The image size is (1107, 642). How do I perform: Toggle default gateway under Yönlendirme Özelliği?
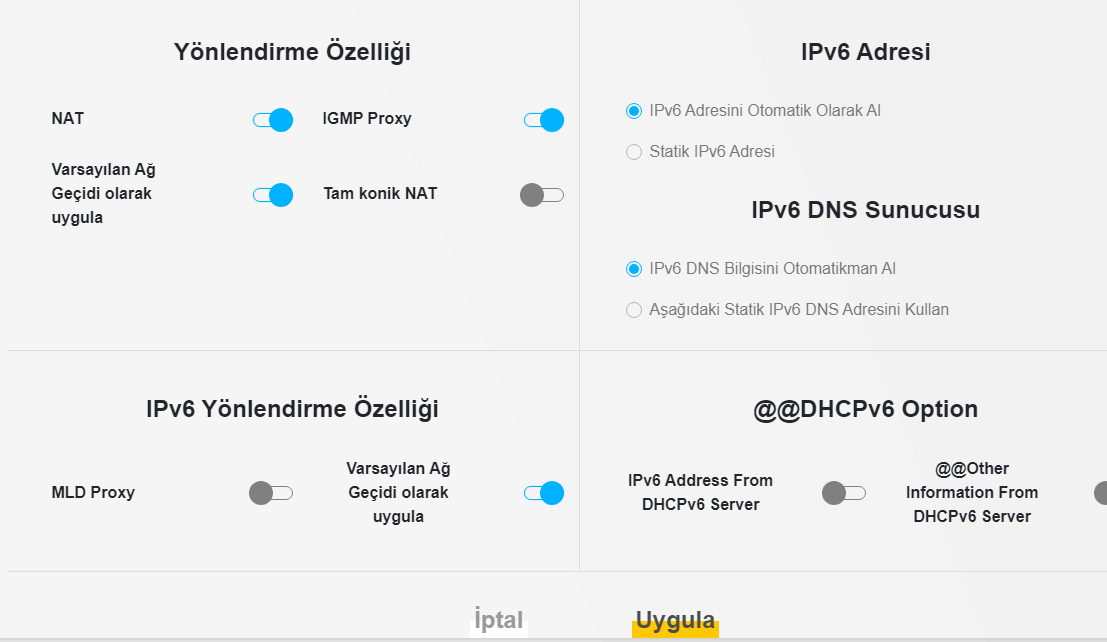coord(272,195)
